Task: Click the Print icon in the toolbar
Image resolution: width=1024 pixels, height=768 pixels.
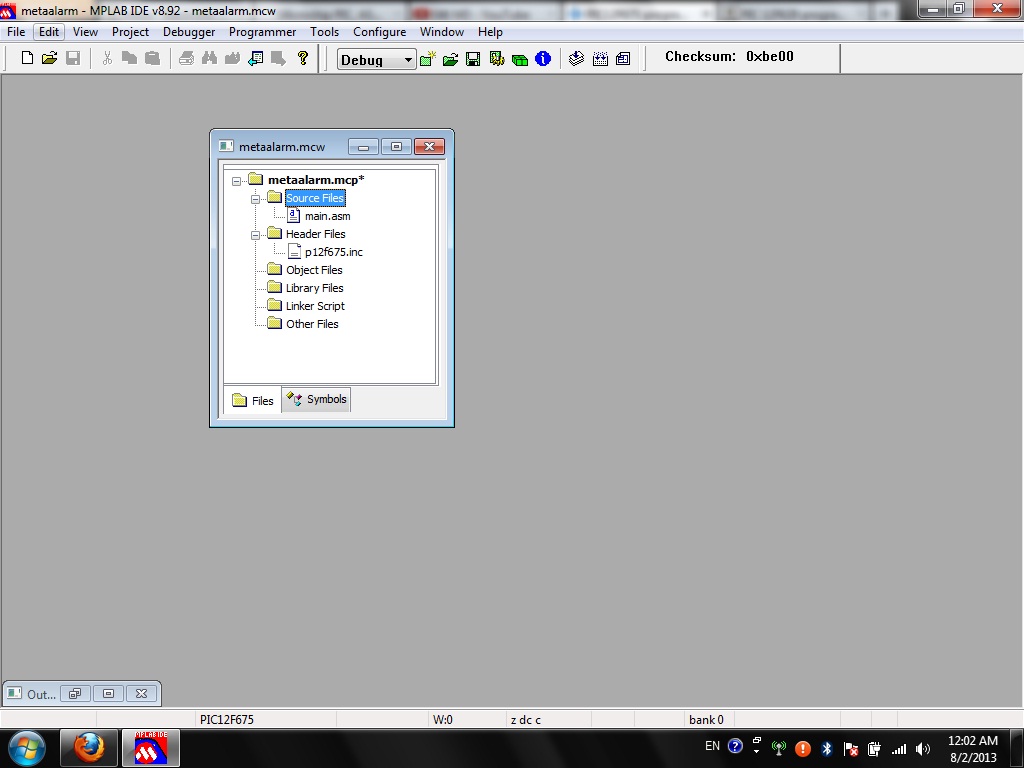Action: pyautogui.click(x=186, y=58)
